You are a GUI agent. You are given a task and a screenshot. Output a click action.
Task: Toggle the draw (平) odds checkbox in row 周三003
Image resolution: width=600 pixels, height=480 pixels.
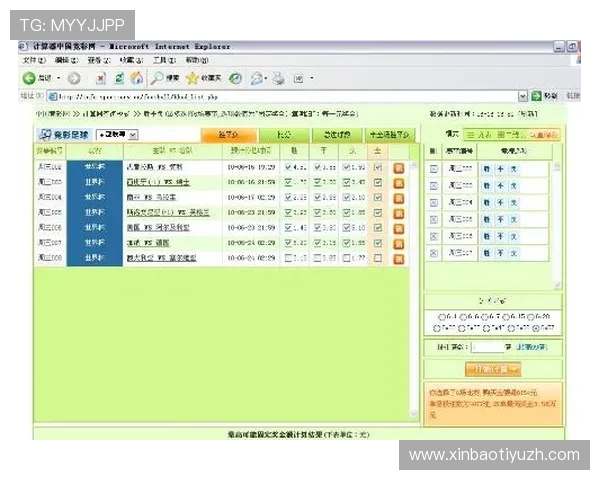point(317,182)
